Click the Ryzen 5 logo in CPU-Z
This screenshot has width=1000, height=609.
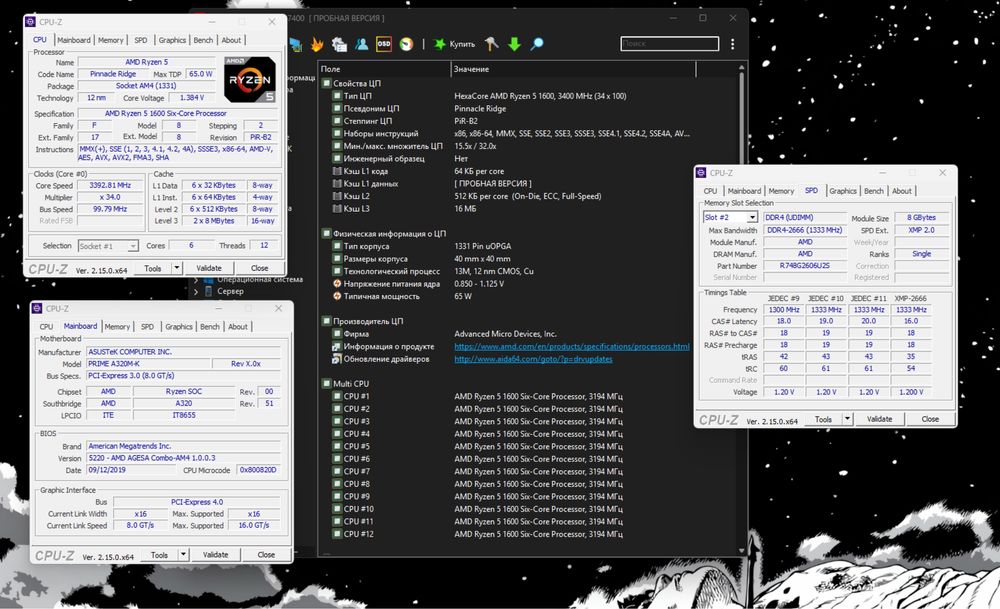click(x=249, y=80)
